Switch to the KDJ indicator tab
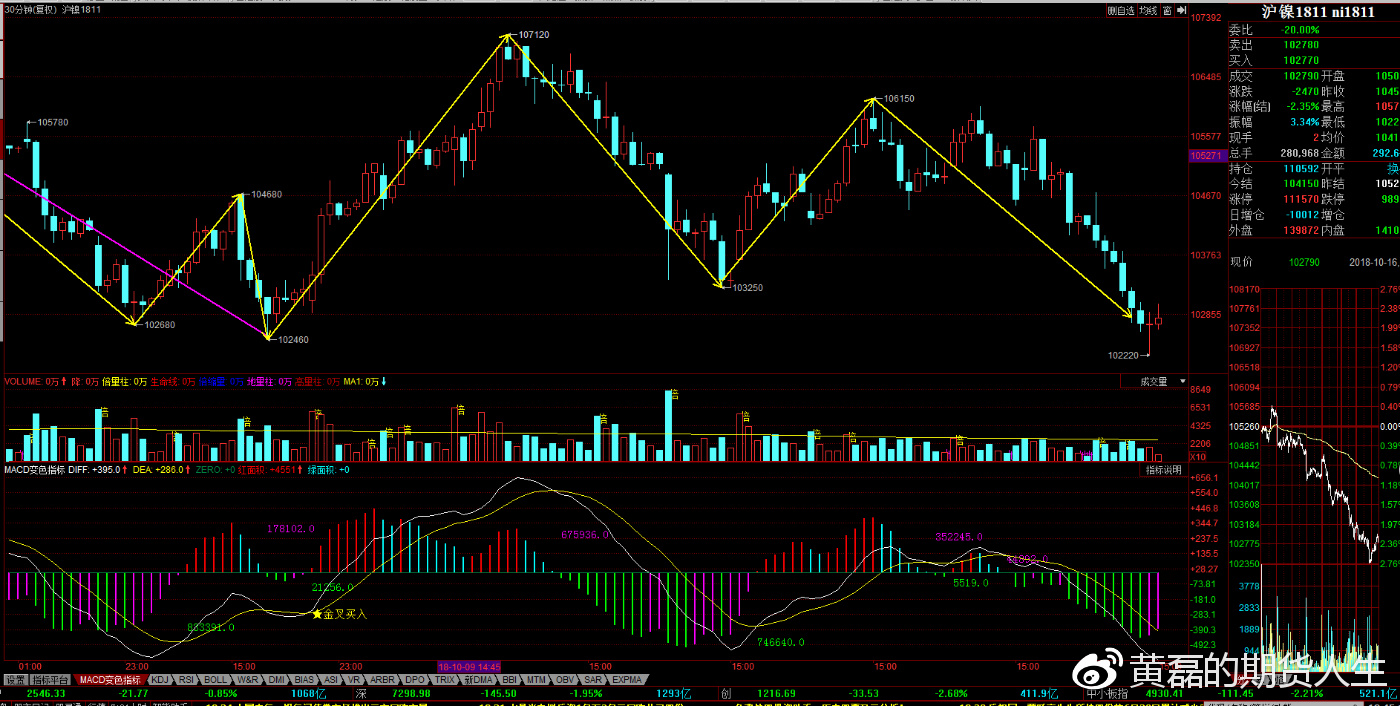The width and height of the screenshot is (1400, 706). (x=160, y=680)
